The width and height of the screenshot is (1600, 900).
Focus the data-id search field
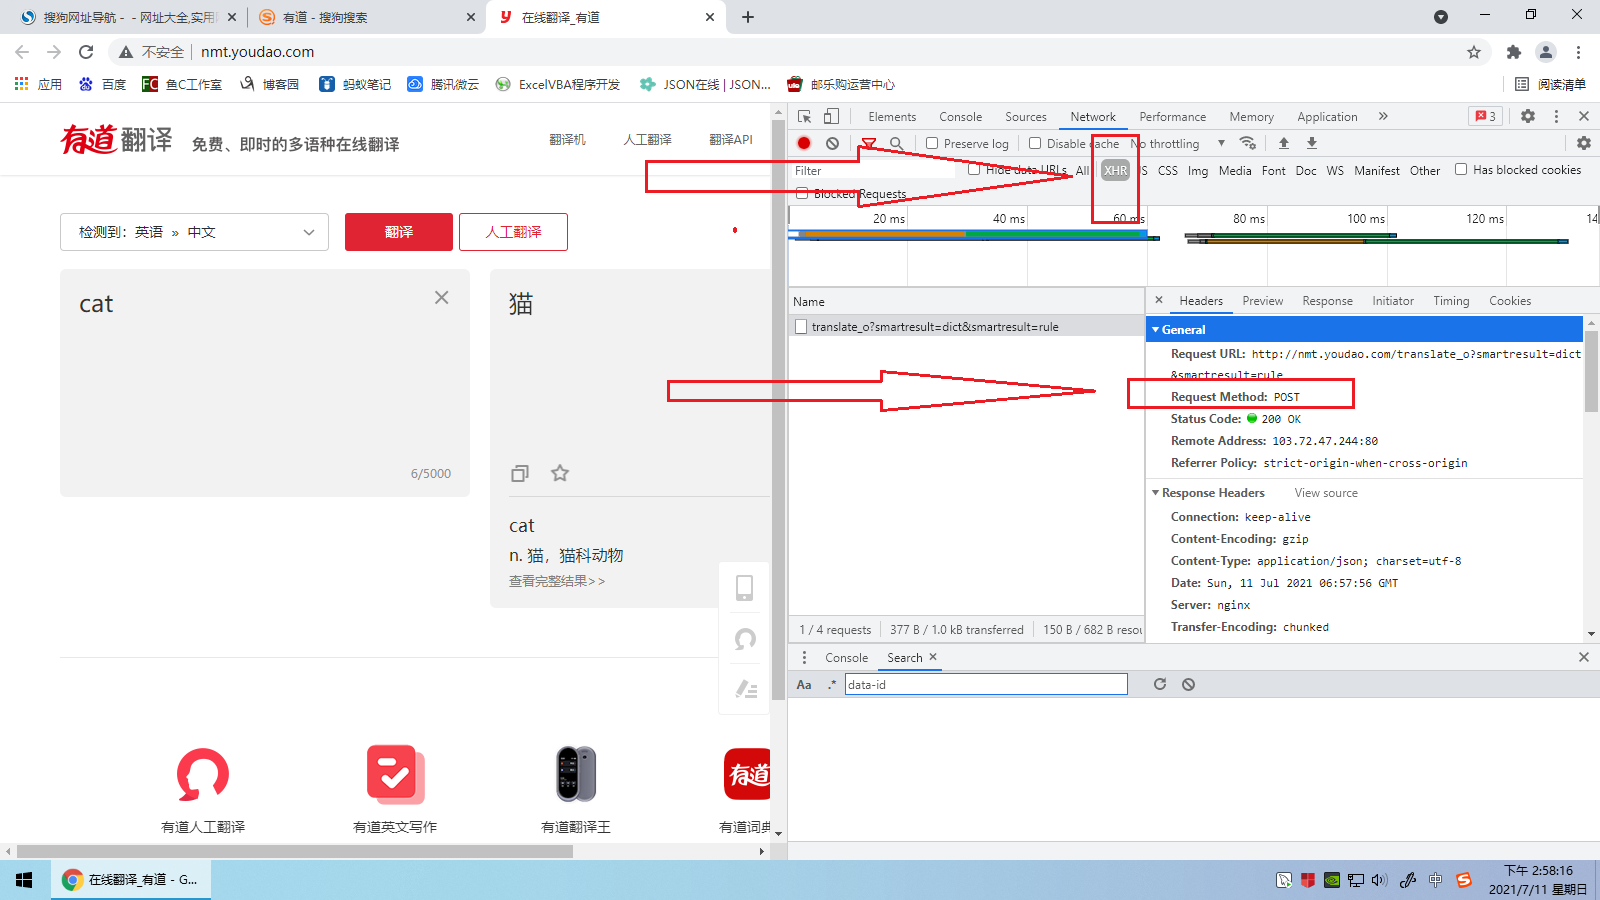[x=986, y=684]
